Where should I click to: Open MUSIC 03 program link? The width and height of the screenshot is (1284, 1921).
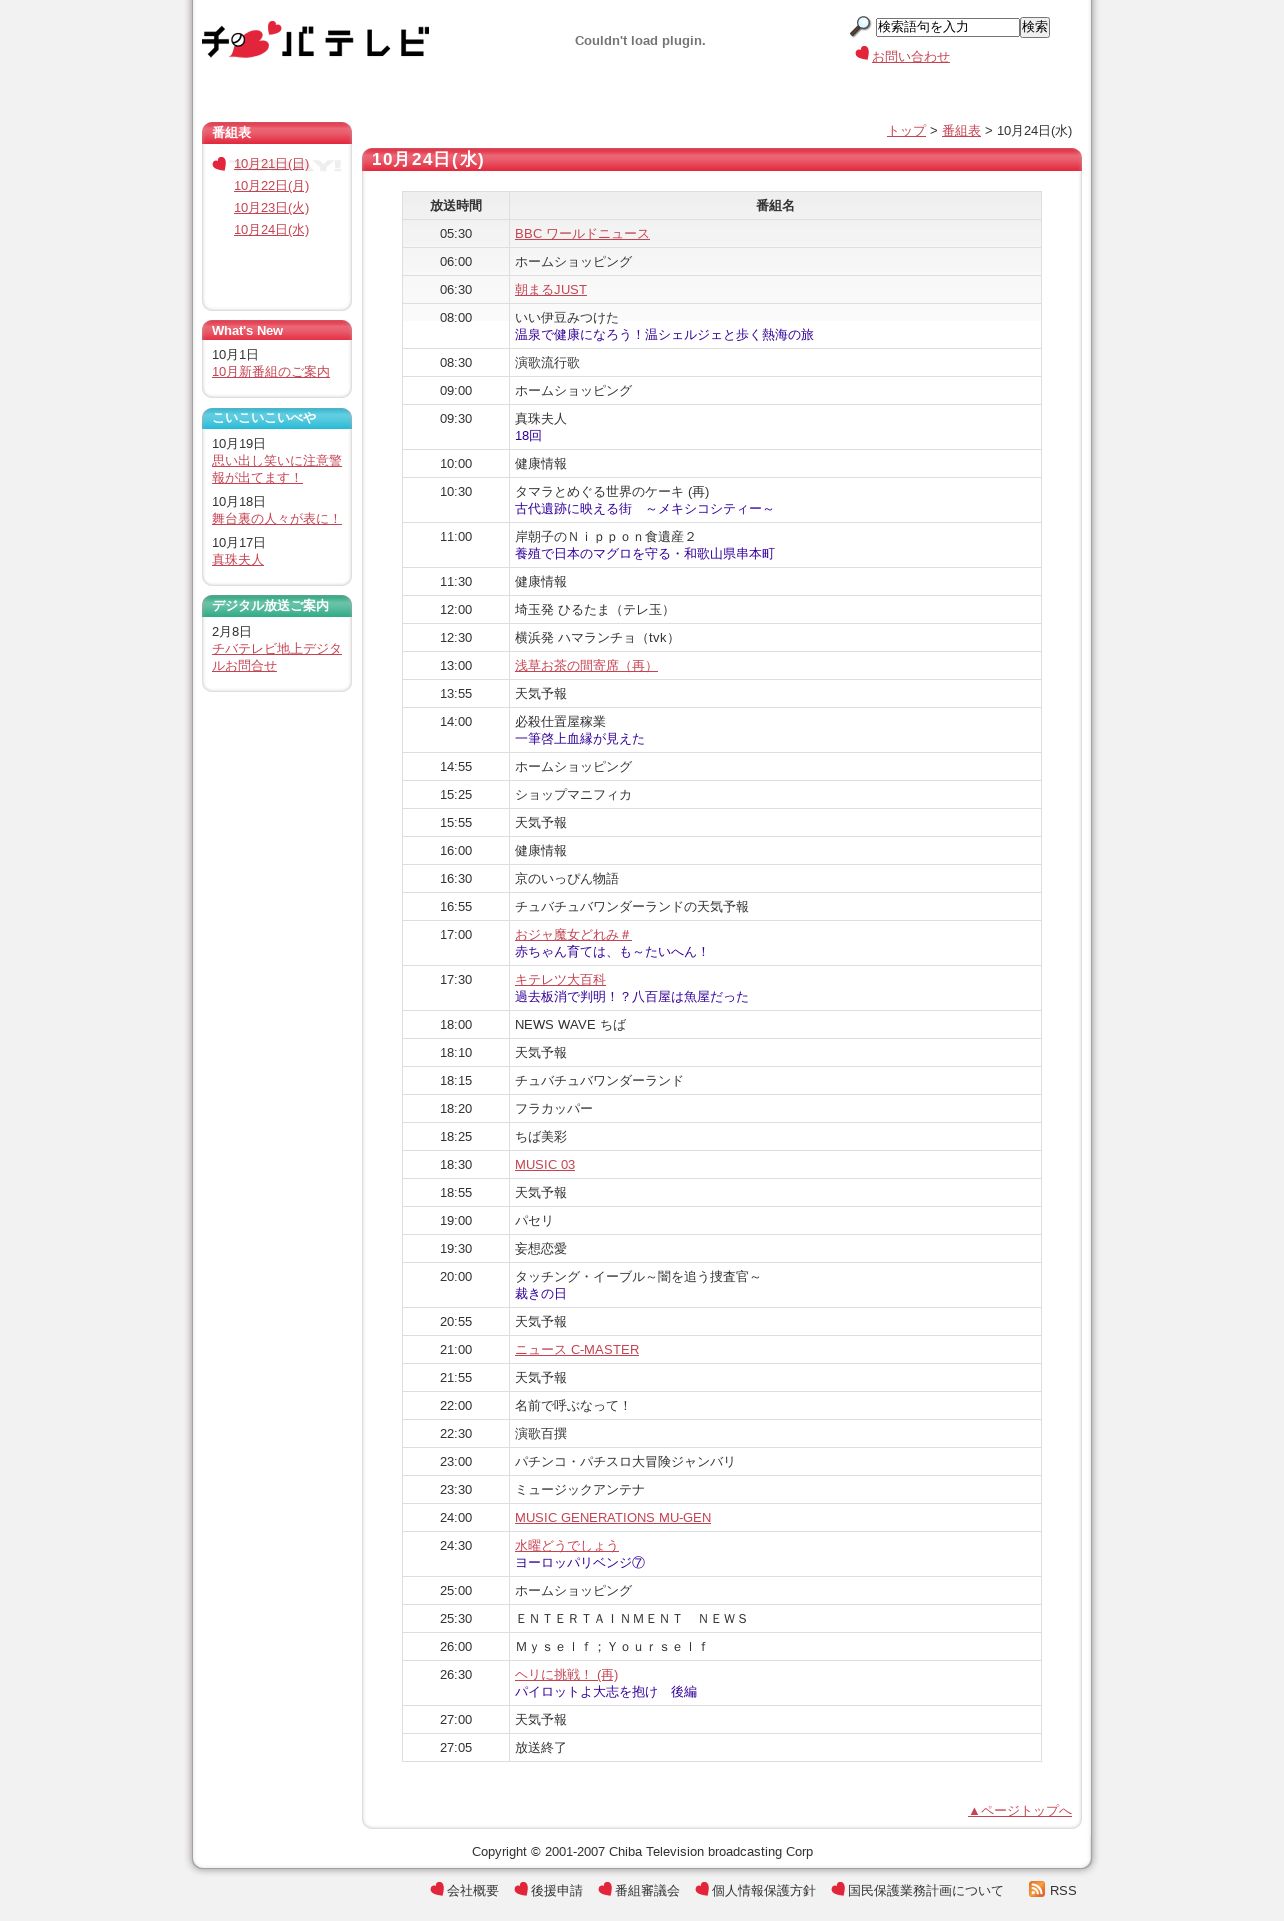pos(545,1165)
